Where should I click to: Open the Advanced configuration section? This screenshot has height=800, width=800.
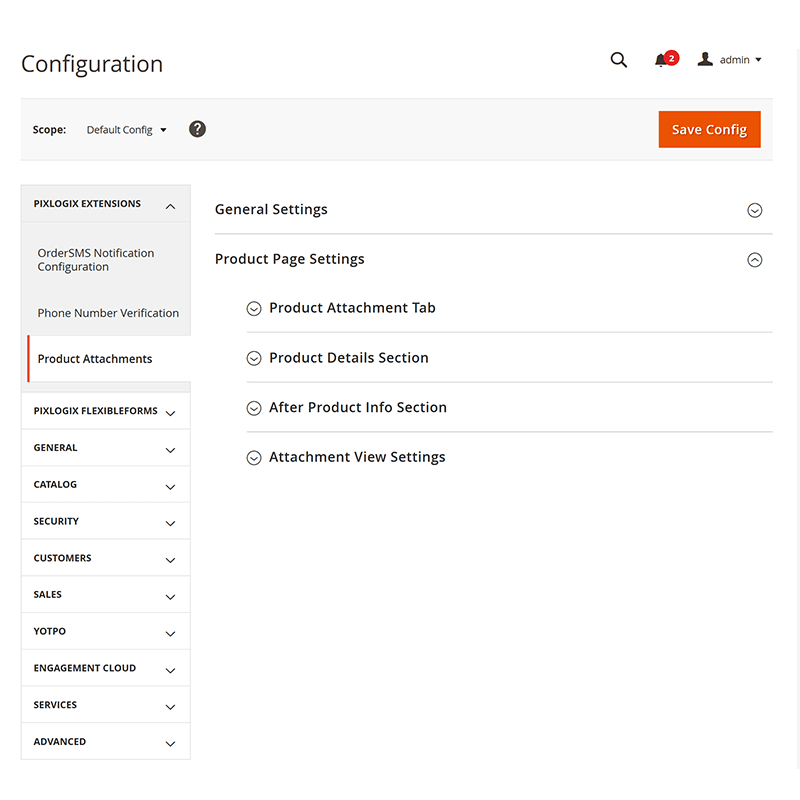click(x=105, y=741)
